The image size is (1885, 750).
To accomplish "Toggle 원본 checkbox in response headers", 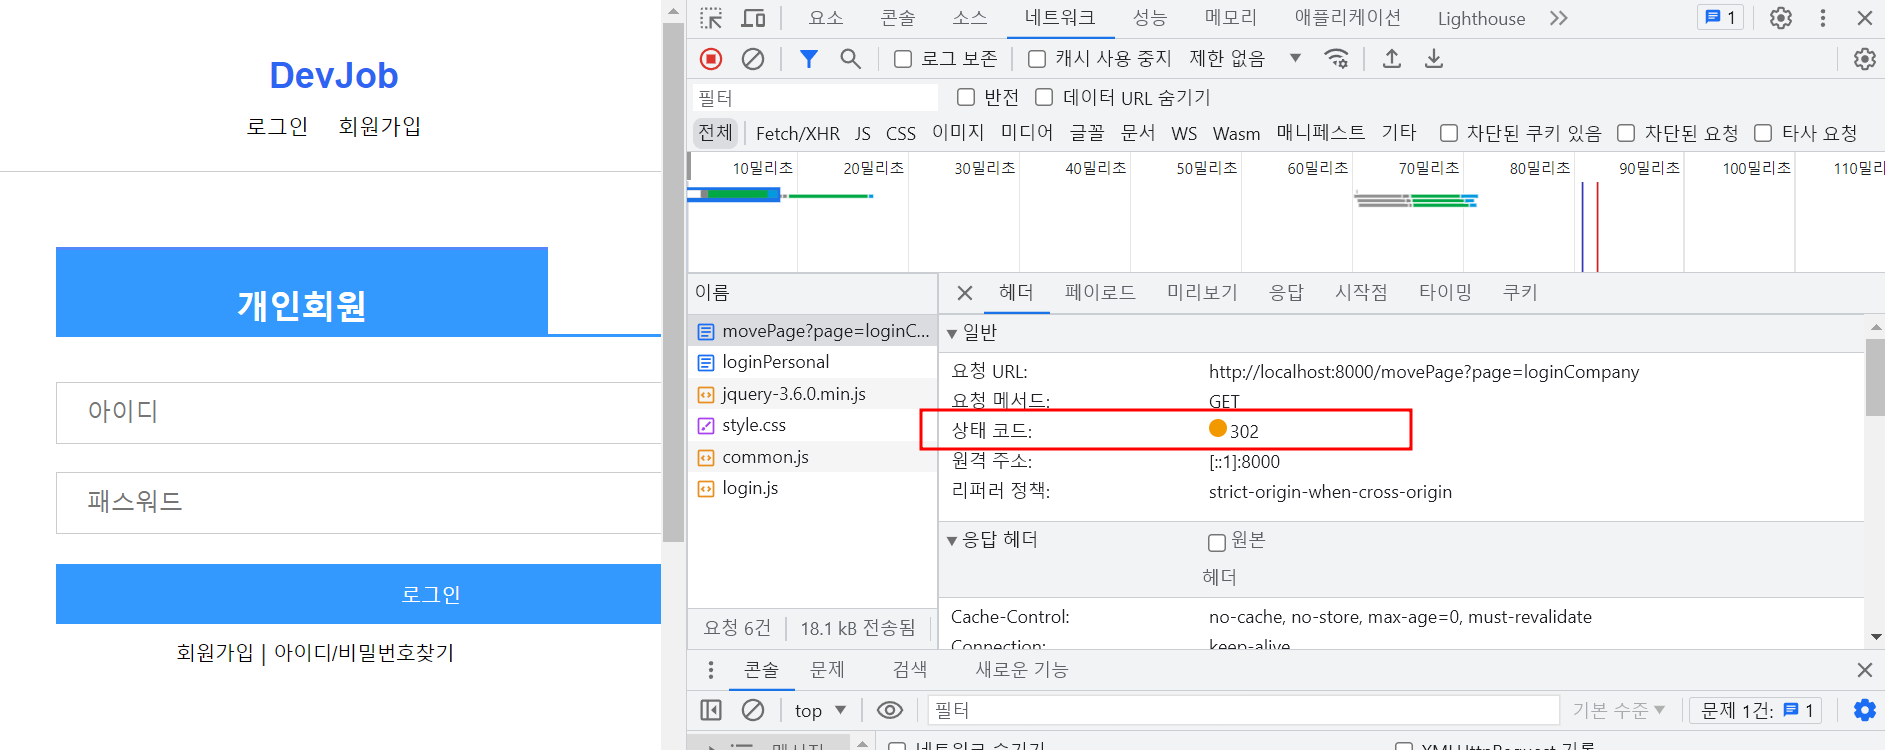I will pos(1217,542).
